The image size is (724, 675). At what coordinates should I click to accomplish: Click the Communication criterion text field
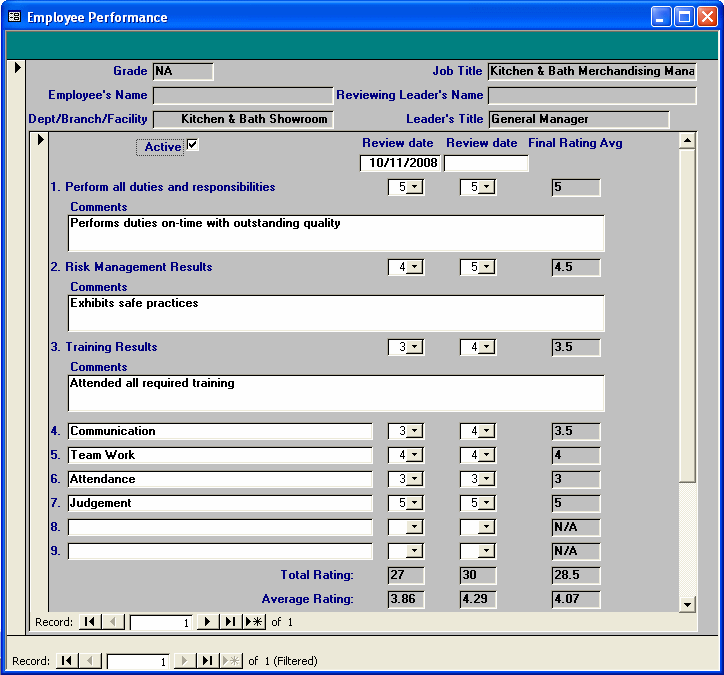point(220,431)
